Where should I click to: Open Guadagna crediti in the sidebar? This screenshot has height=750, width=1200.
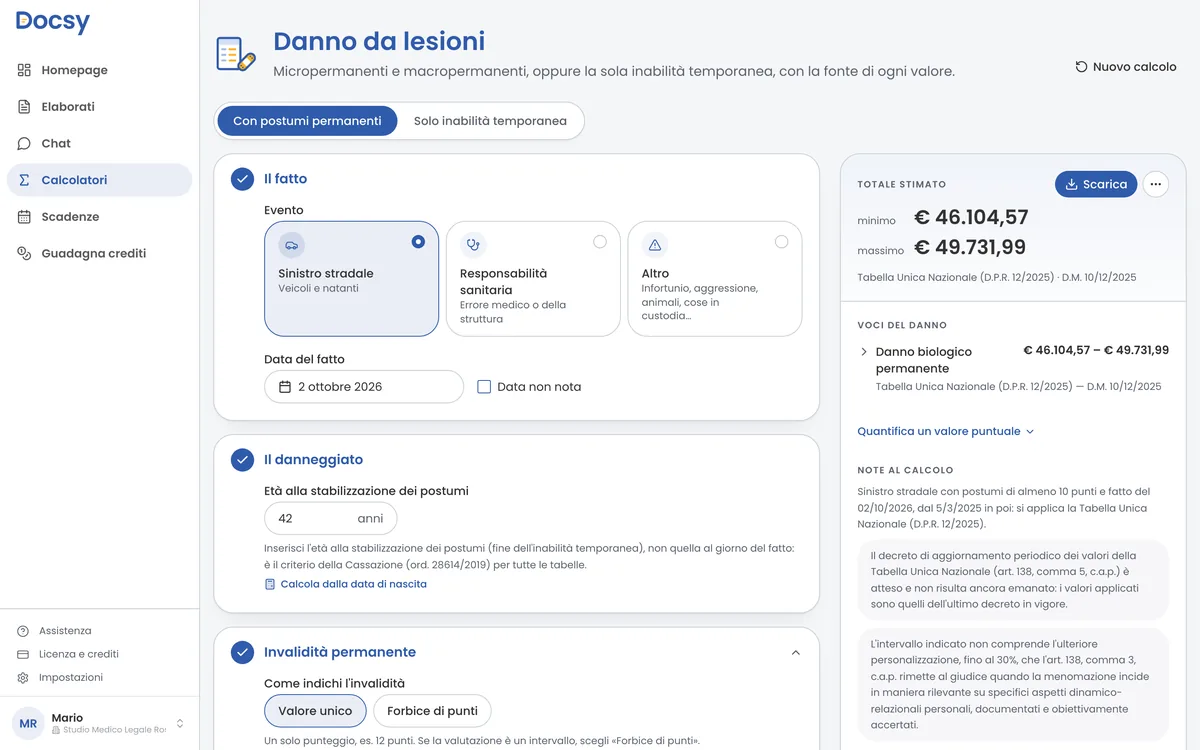99,253
